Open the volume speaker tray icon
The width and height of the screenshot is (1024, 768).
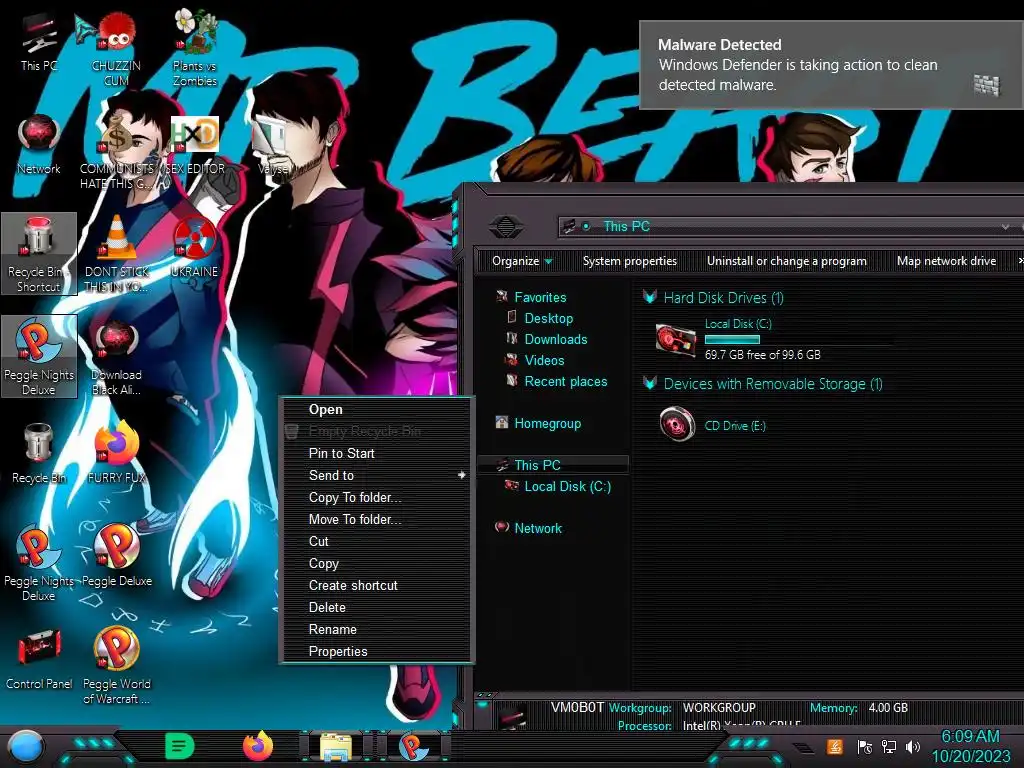(x=913, y=746)
